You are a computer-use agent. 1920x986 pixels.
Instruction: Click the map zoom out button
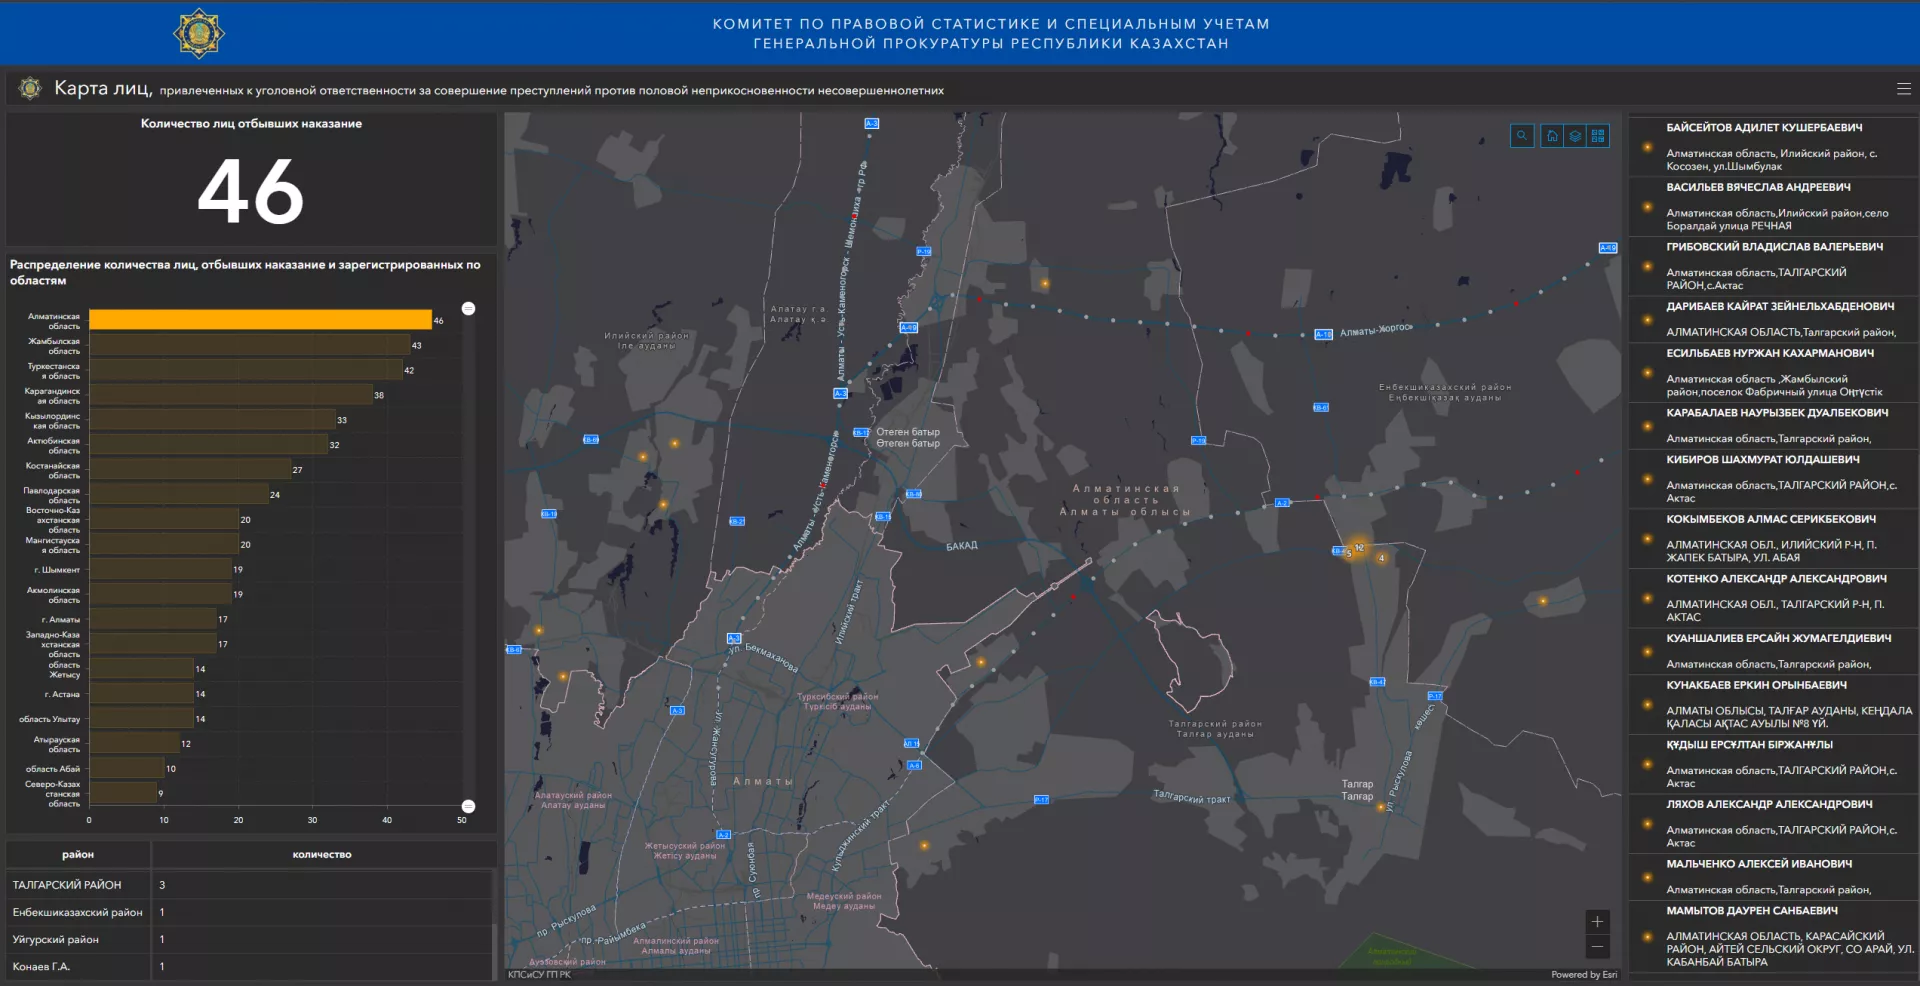(1597, 946)
